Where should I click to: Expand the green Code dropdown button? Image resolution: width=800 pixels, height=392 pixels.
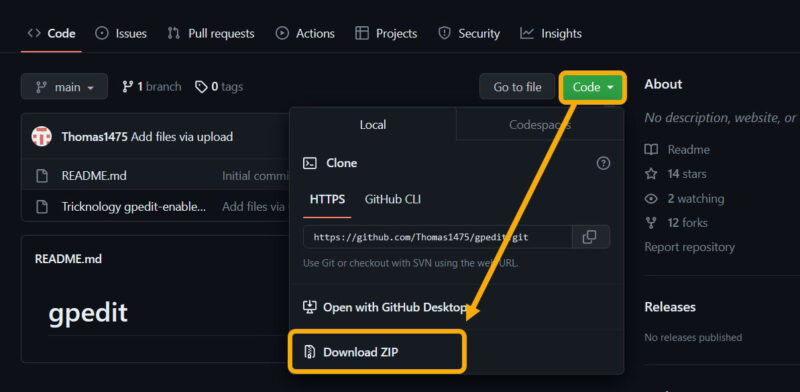[x=592, y=87]
